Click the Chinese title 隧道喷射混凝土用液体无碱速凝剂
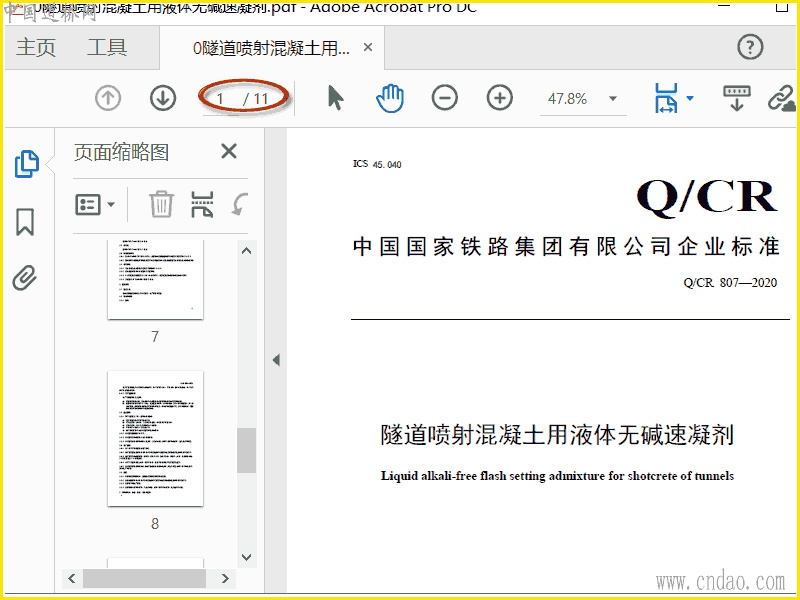Viewport: 800px width, 600px height. [557, 435]
